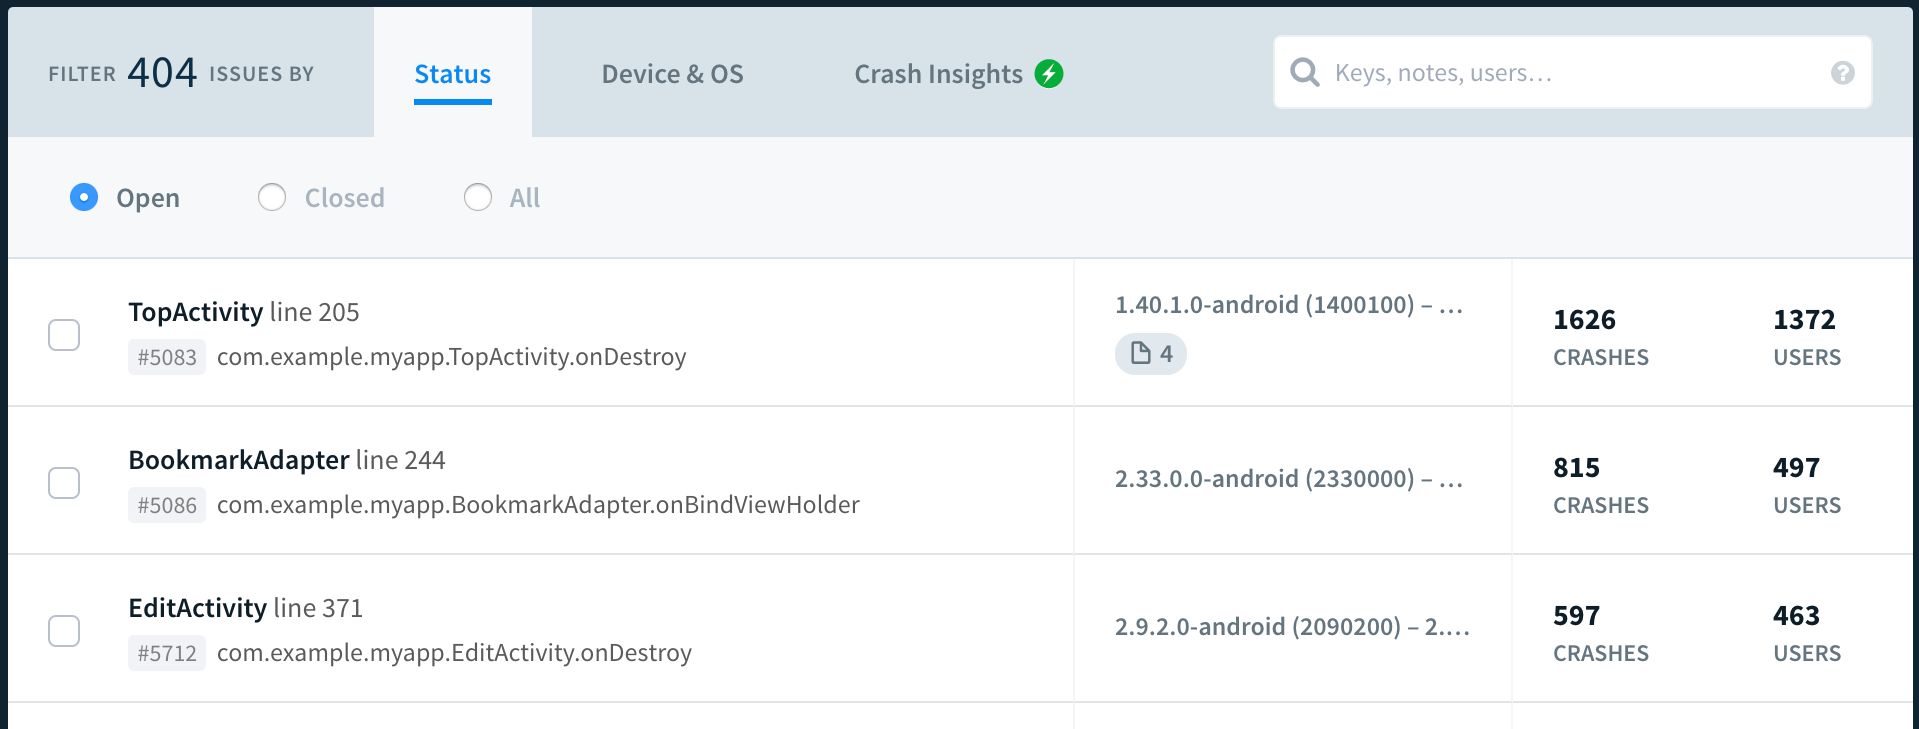
Task: Select the Open status radio button
Action: click(x=84, y=197)
